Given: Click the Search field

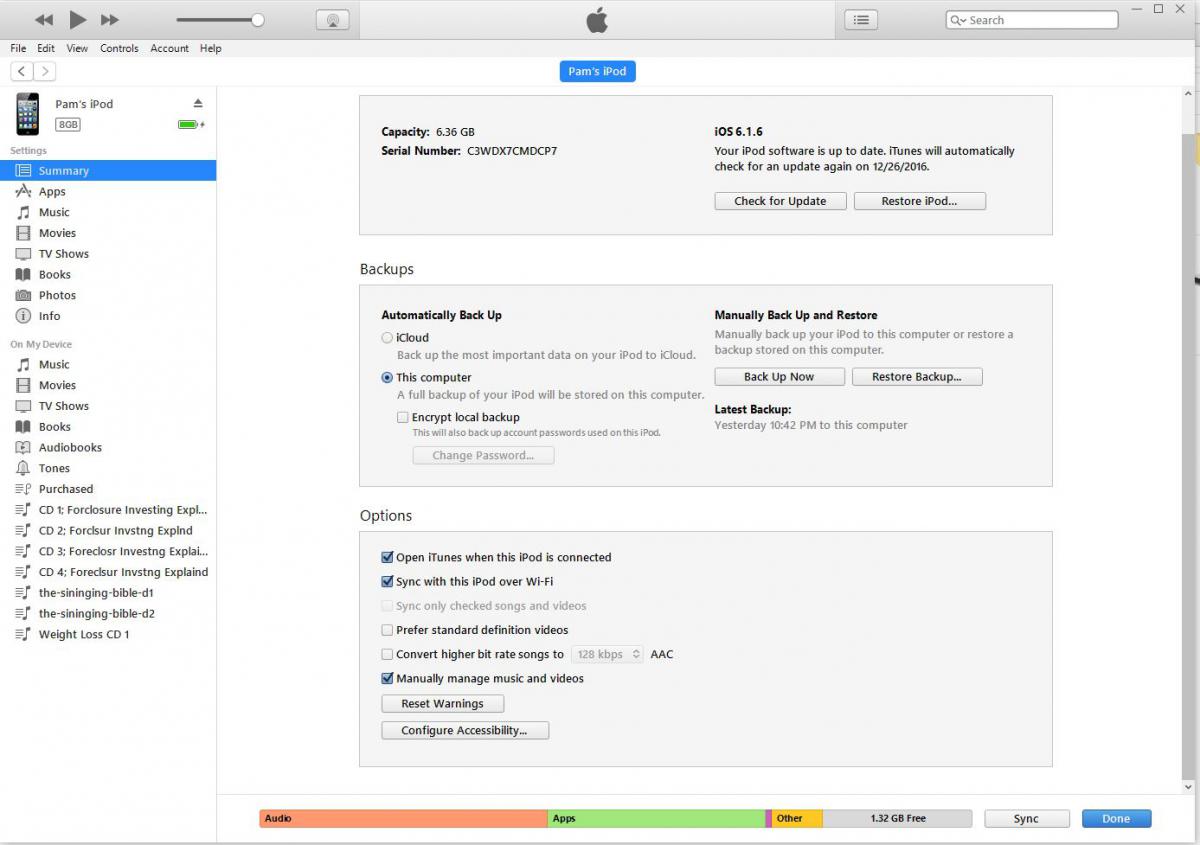Looking at the screenshot, I should tap(1032, 20).
